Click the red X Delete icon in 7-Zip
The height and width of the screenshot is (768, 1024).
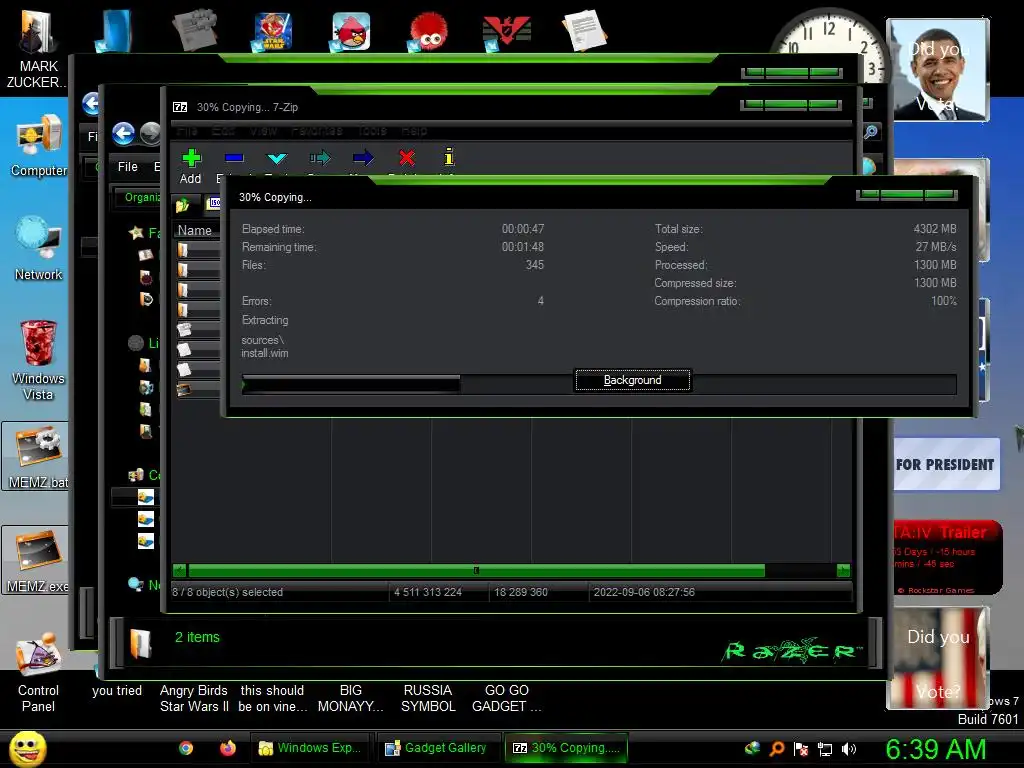tap(406, 158)
